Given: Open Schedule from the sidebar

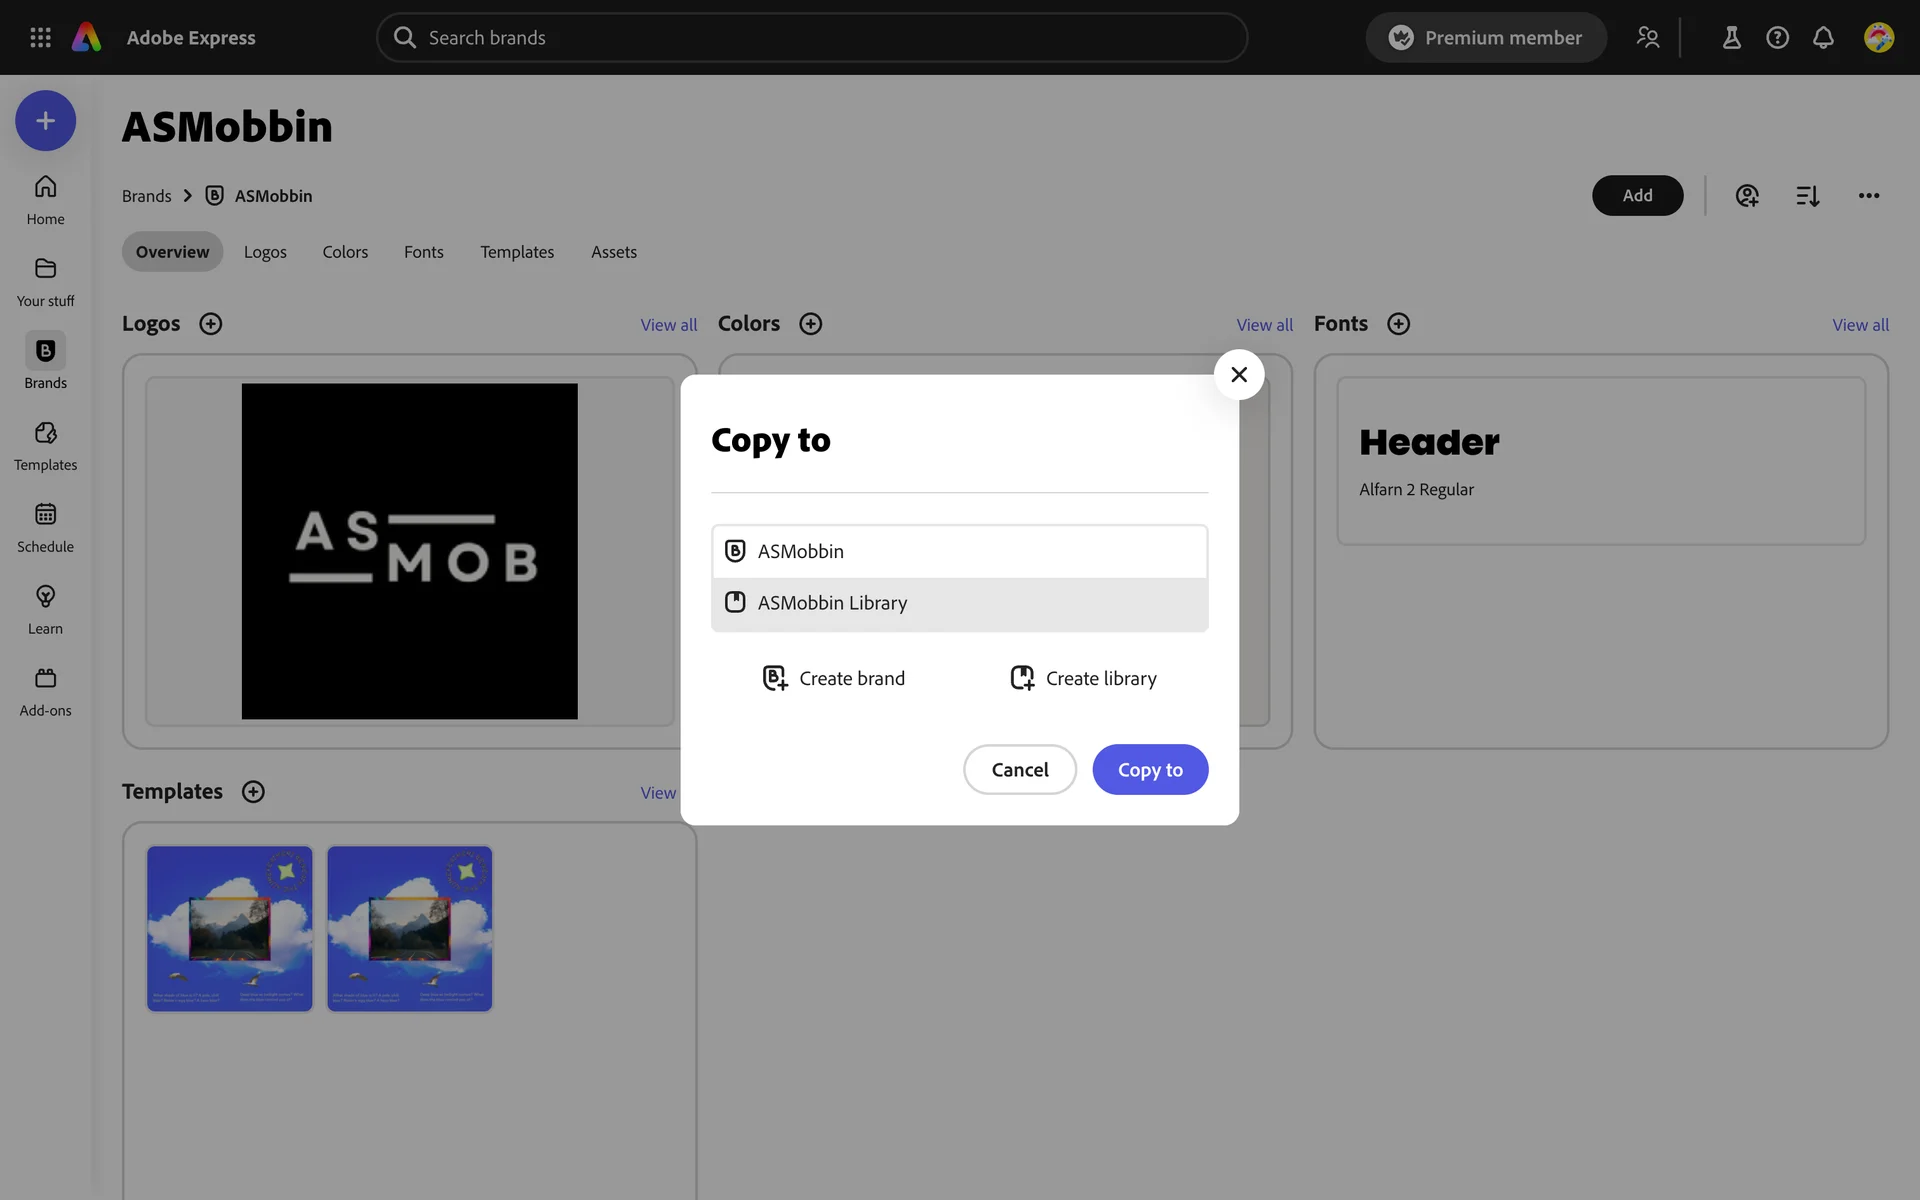Looking at the screenshot, I should [45, 527].
